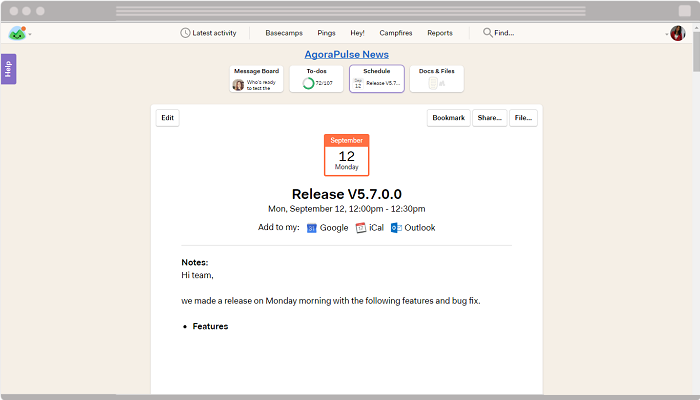Click the Bookmark button
Viewport: 700px width, 400px height.
click(448, 118)
